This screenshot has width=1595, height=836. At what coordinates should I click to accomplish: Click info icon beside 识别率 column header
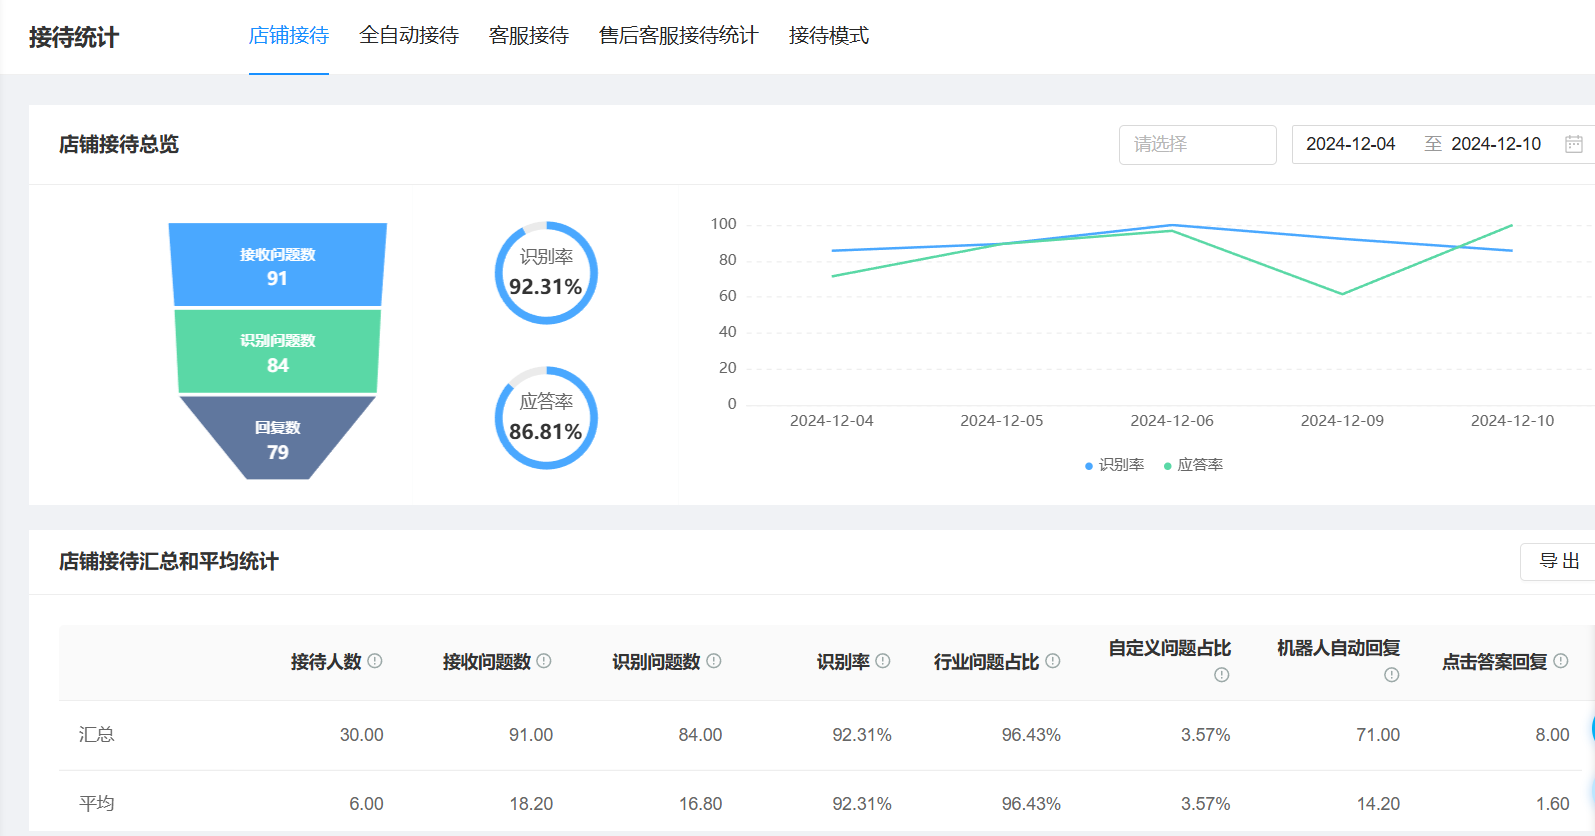[x=883, y=661]
